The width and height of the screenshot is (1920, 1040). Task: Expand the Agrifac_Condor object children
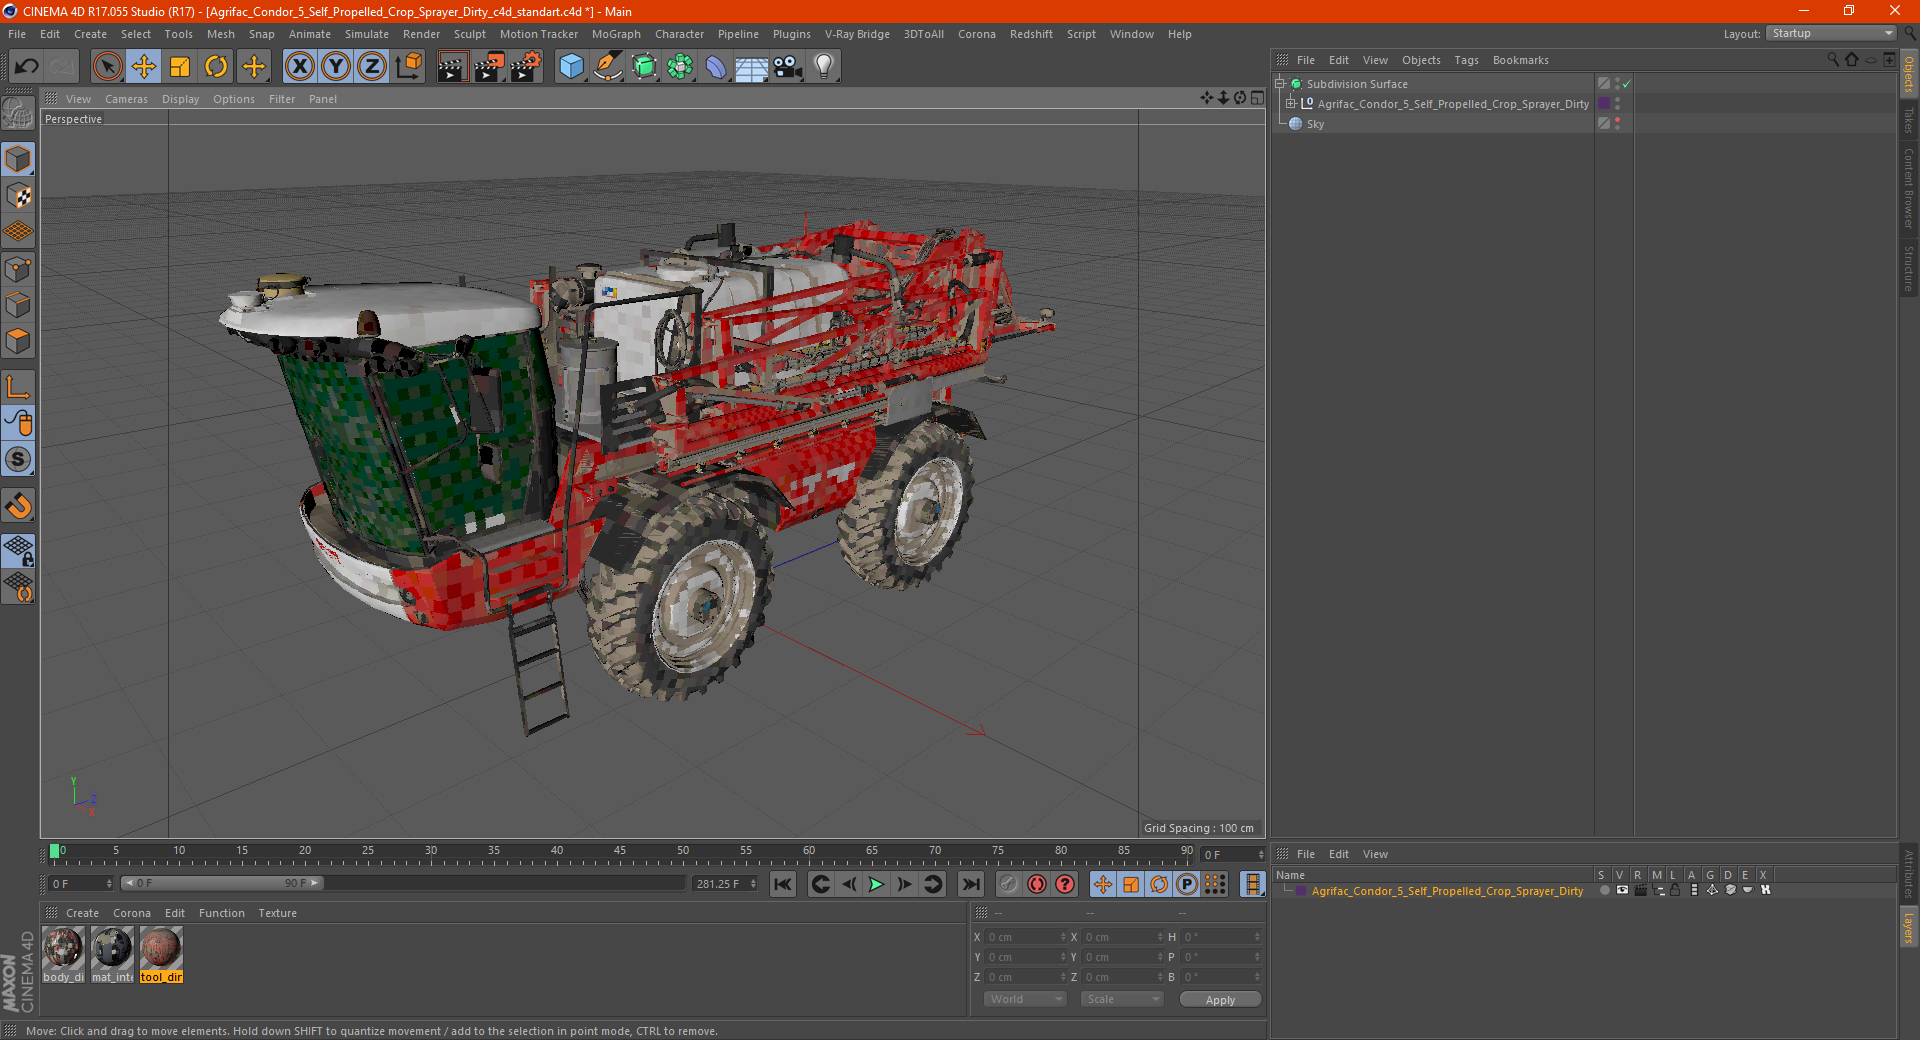pos(1291,104)
